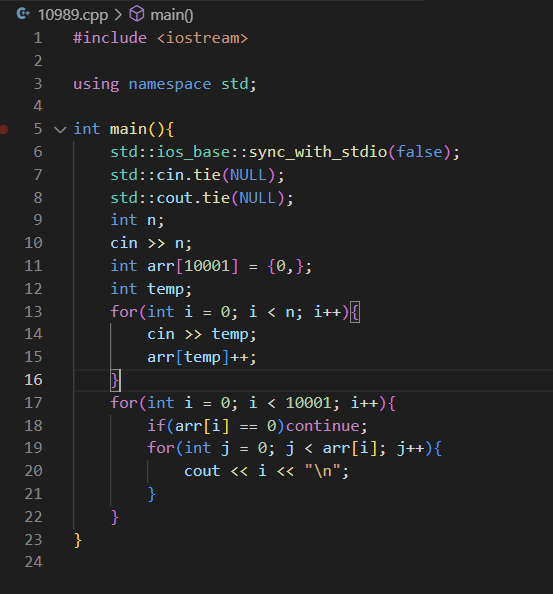Click the 'false' argument on line 6

(x=419, y=152)
